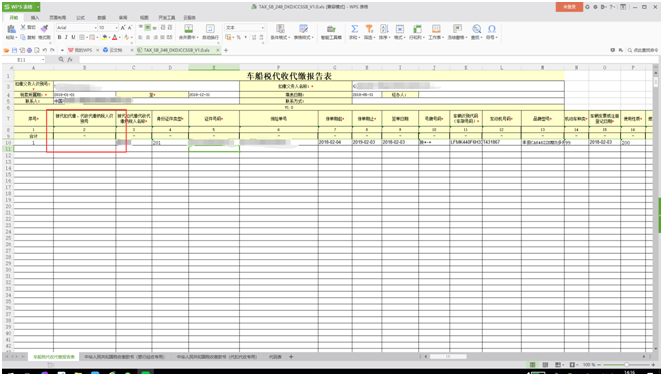
Task: Click the Freeze Panes icon
Action: click(x=457, y=29)
